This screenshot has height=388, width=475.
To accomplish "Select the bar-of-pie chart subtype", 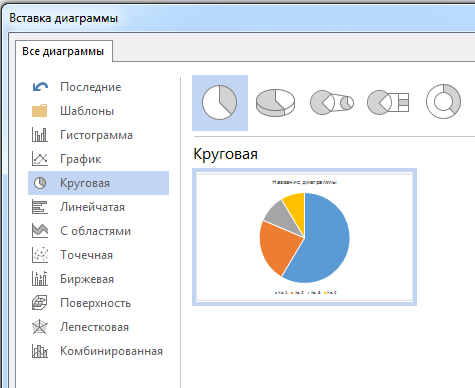I will tap(388, 103).
